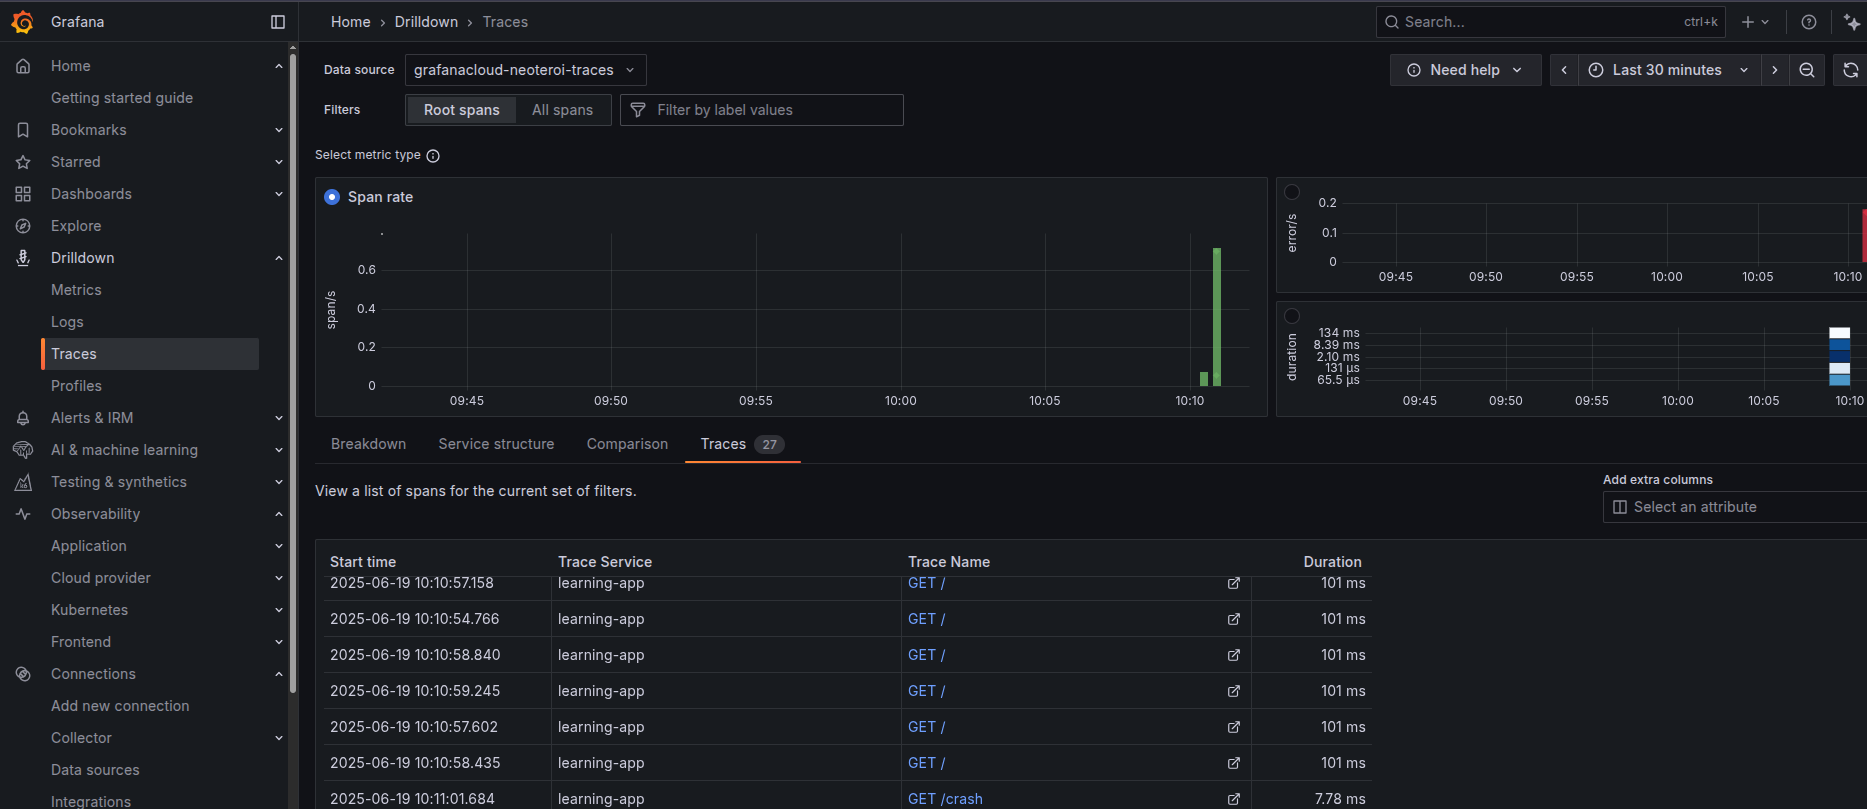Collapse the Drilldown section chevron

click(279, 258)
